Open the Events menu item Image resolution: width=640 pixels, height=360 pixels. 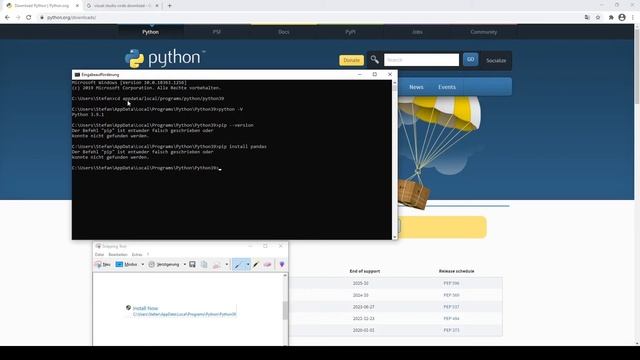(447, 87)
